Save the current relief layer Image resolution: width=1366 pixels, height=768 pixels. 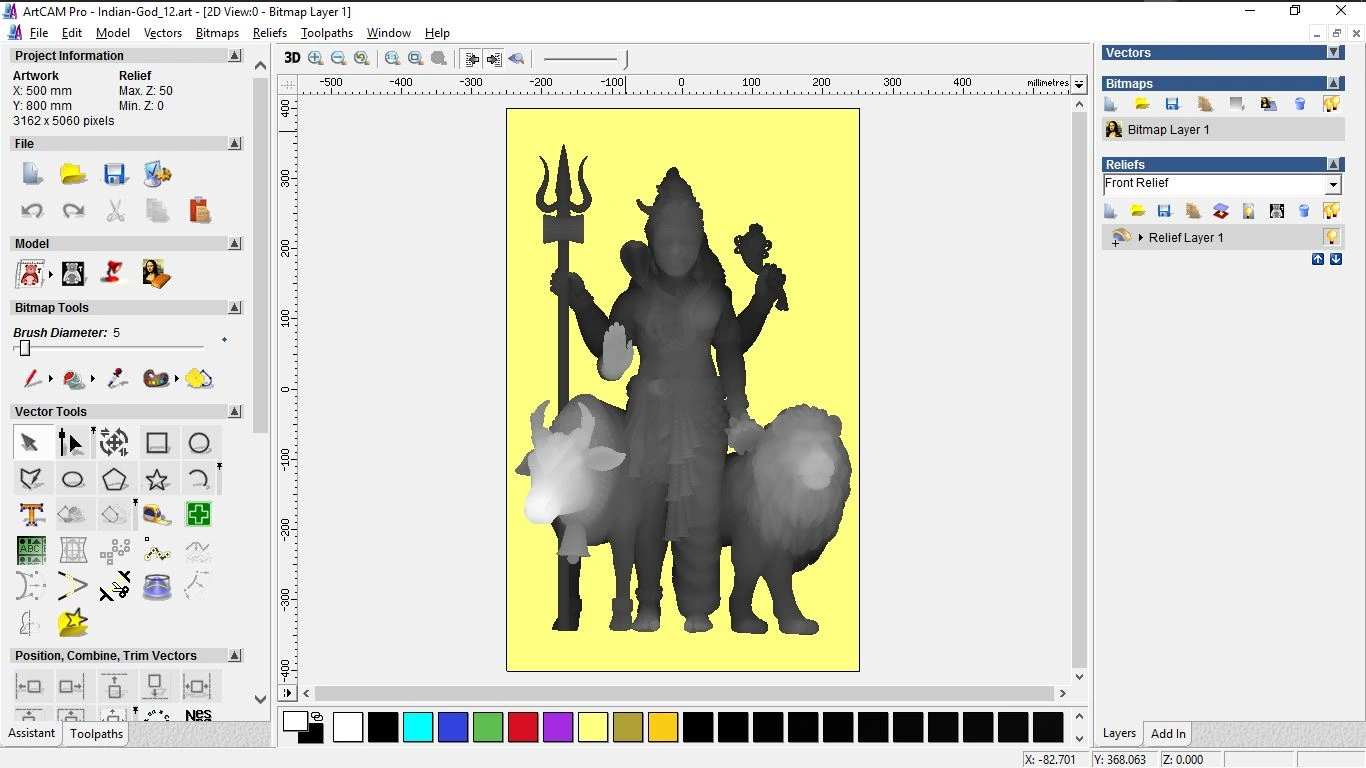click(1164, 210)
